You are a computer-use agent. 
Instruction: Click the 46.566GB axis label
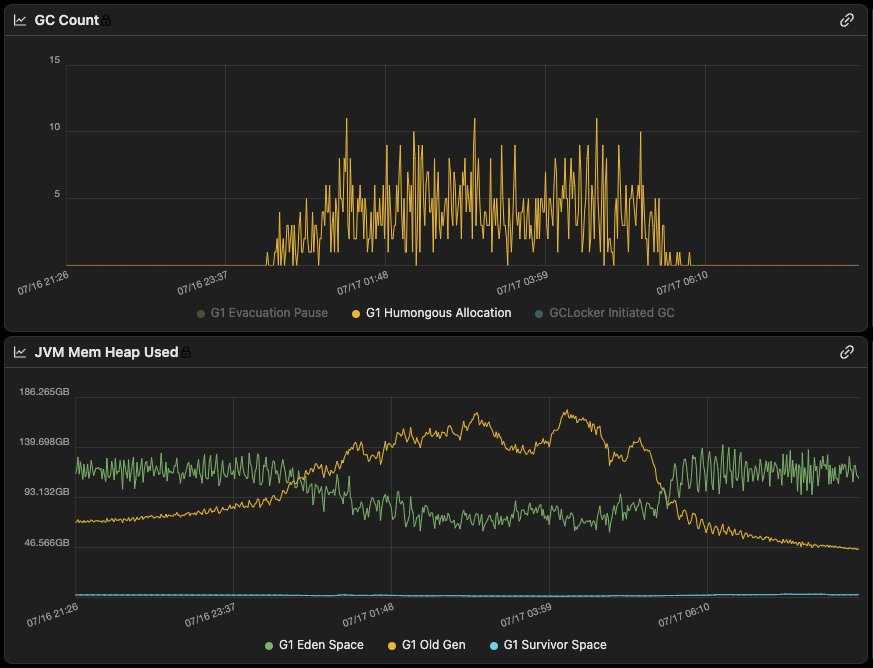tap(47, 543)
